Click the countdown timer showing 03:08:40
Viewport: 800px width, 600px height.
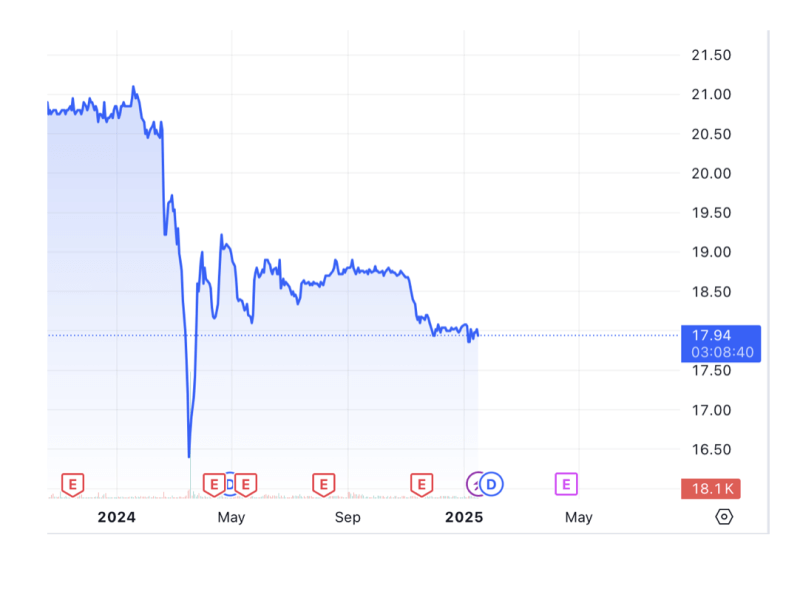pos(720,352)
